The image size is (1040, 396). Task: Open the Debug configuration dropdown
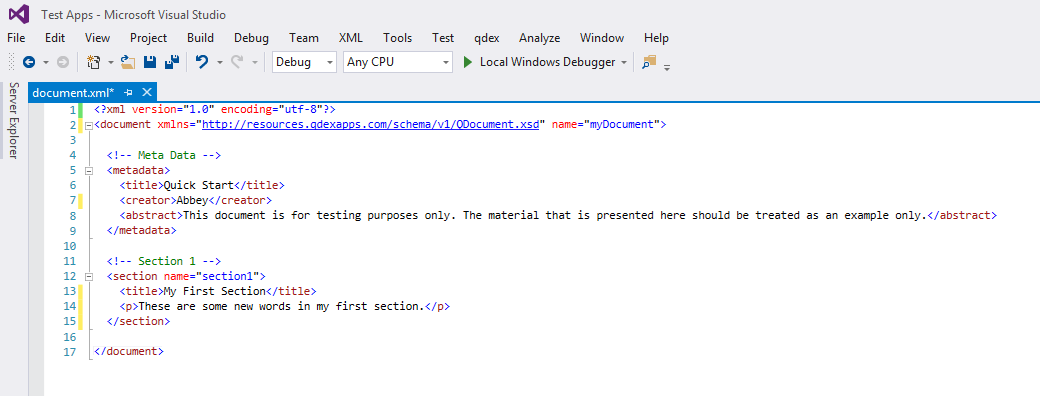(x=304, y=62)
